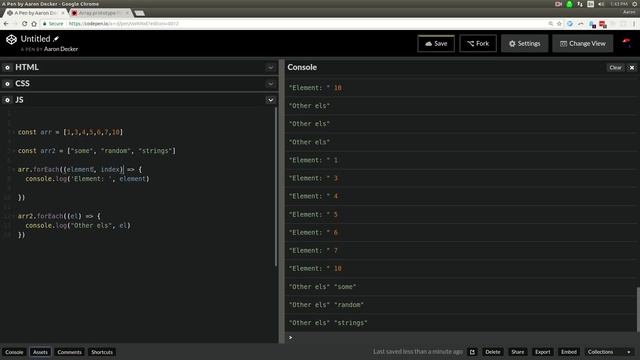Click the system clock
Viewport: 640px width, 360px height.
[619, 4]
